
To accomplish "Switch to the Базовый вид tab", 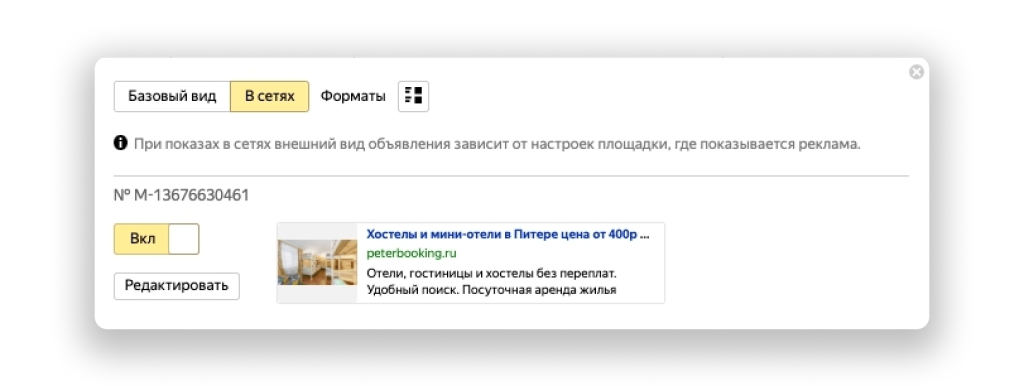I will coord(172,96).
